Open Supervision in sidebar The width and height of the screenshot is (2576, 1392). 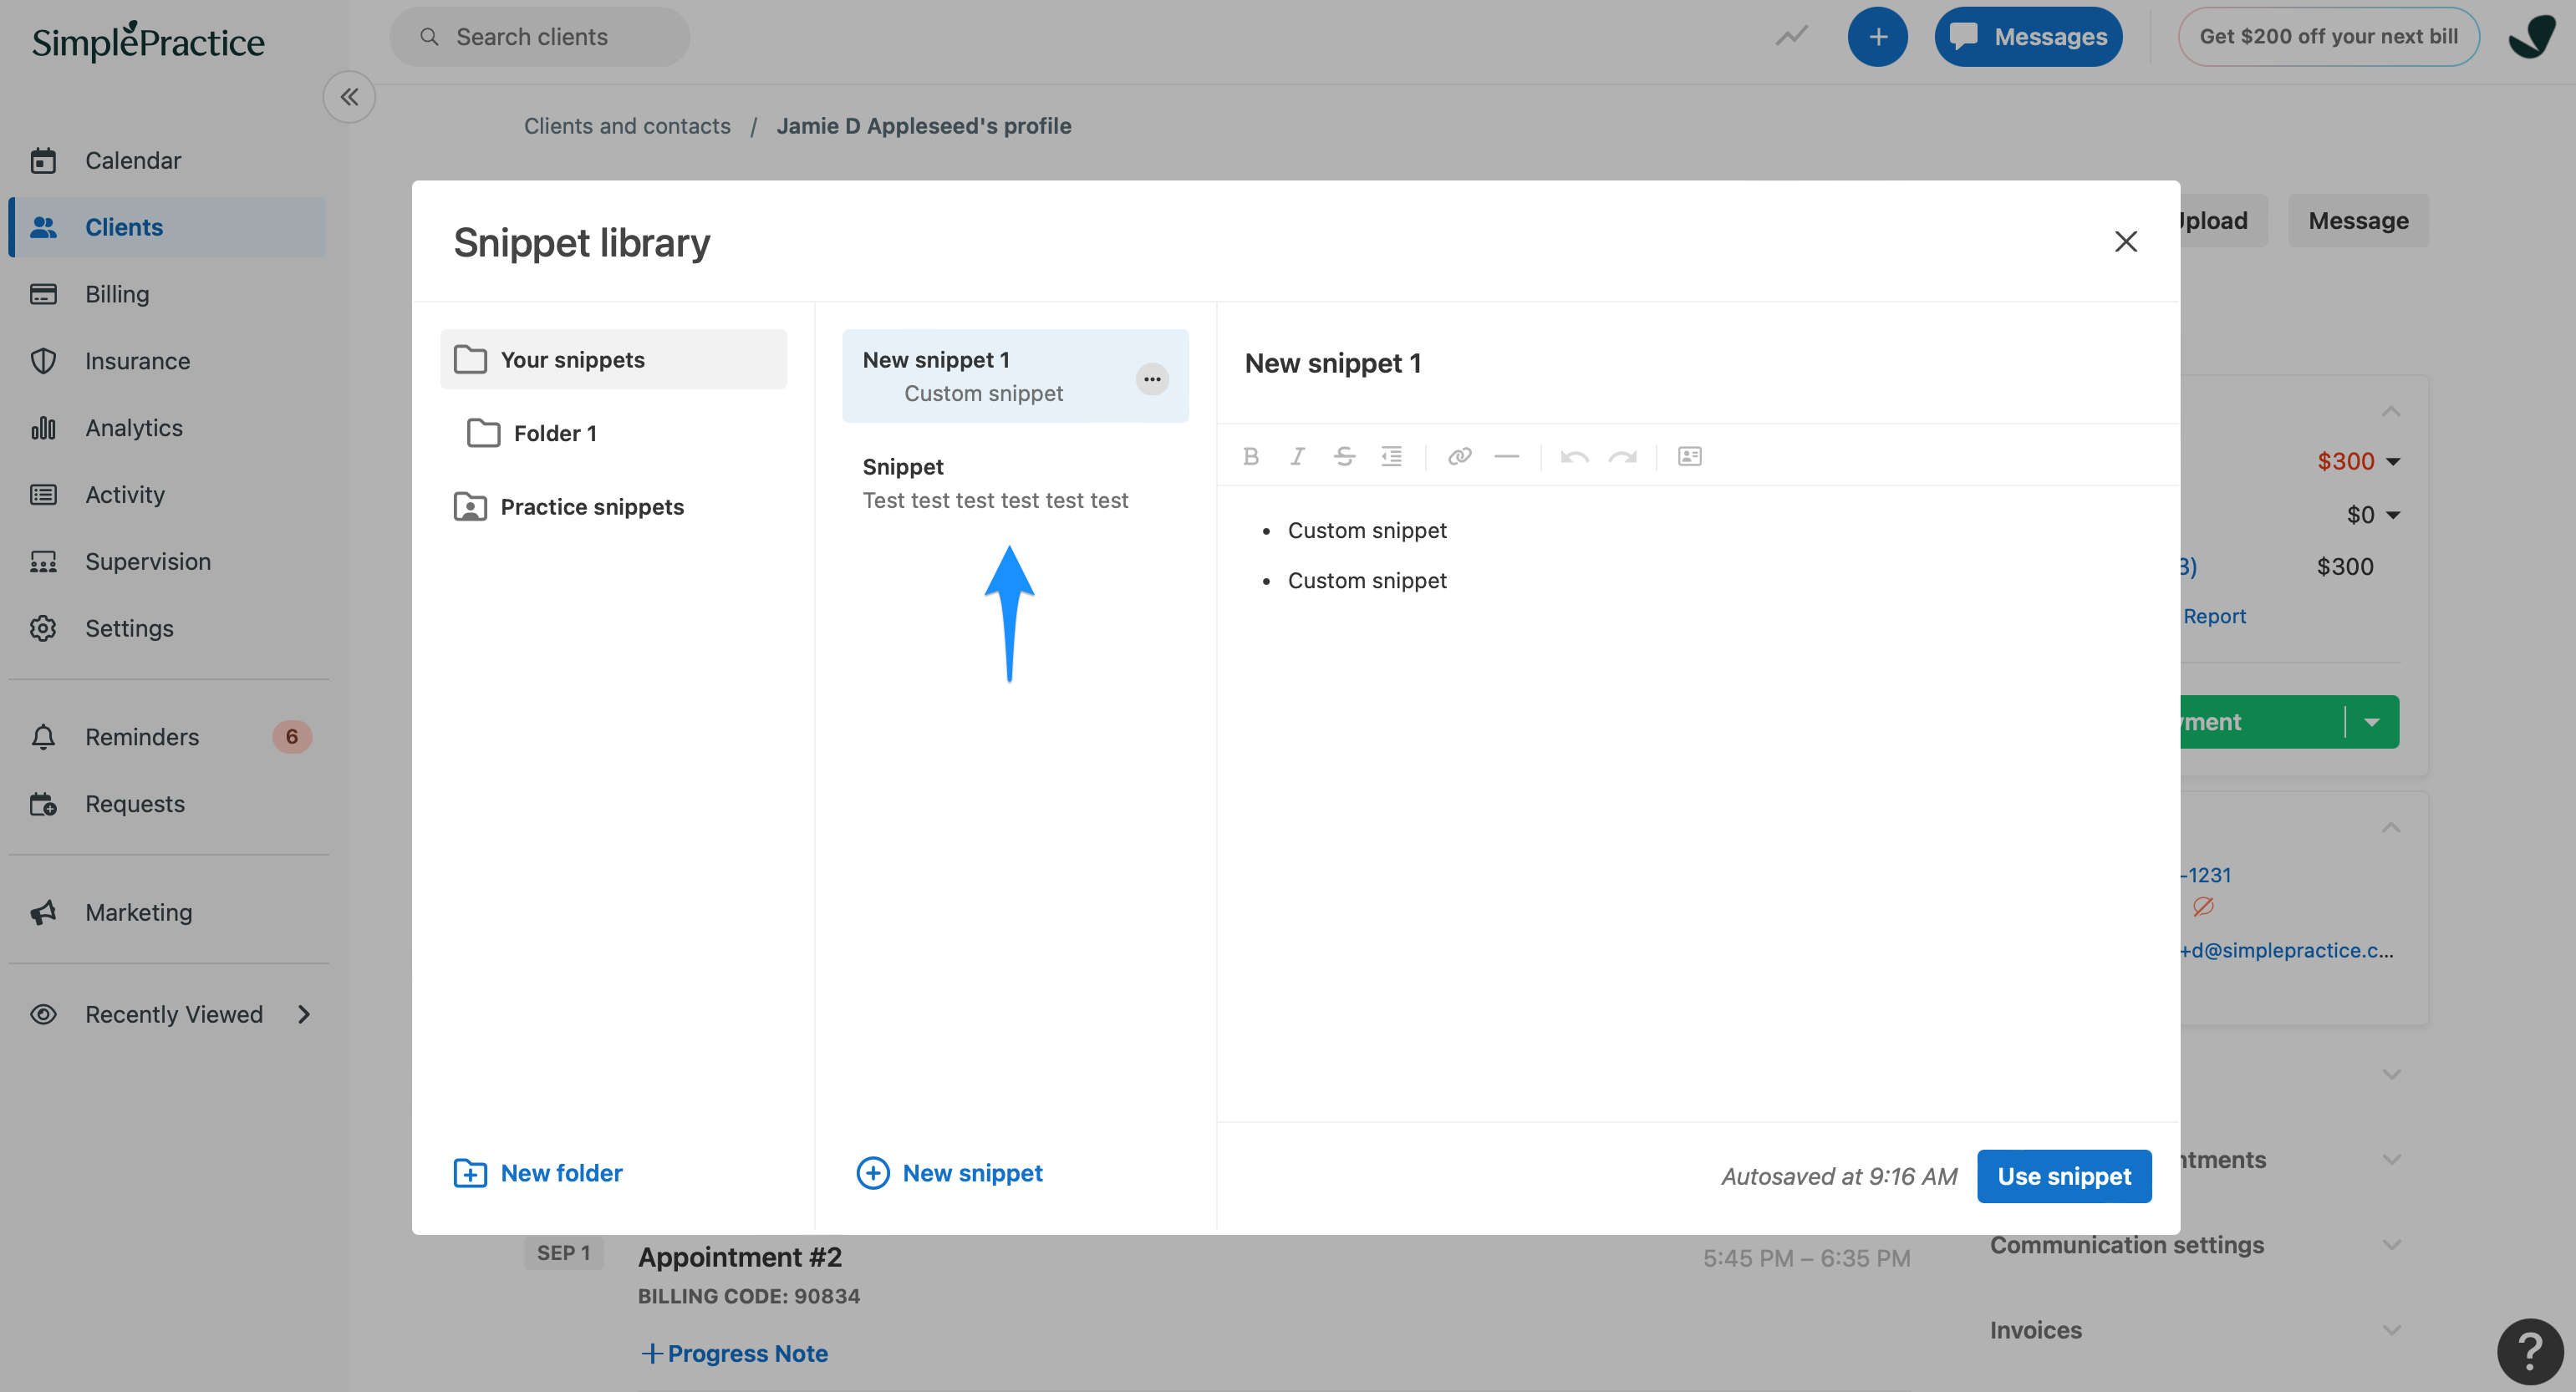pos(167,561)
